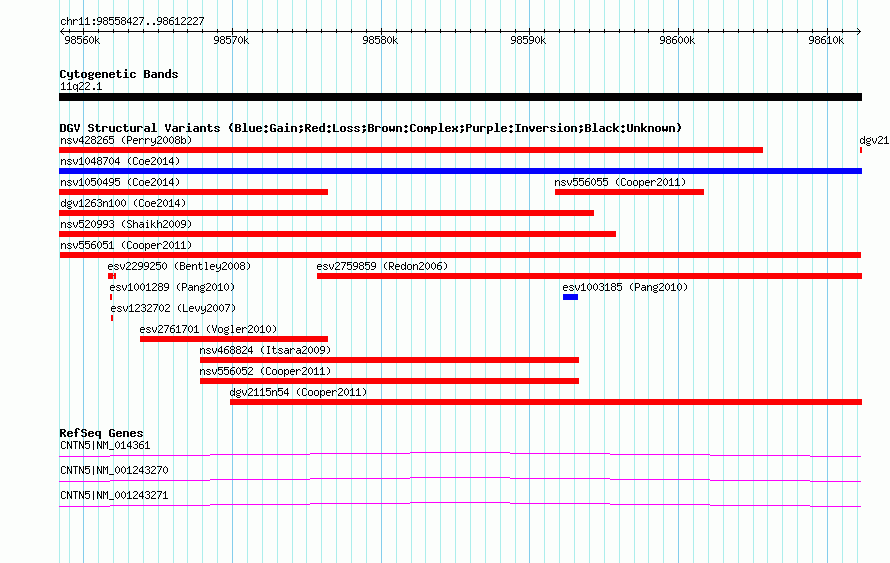The height and width of the screenshot is (563, 890).
Task: Click the dgv1263n100 red bar
Action: tap(326, 213)
